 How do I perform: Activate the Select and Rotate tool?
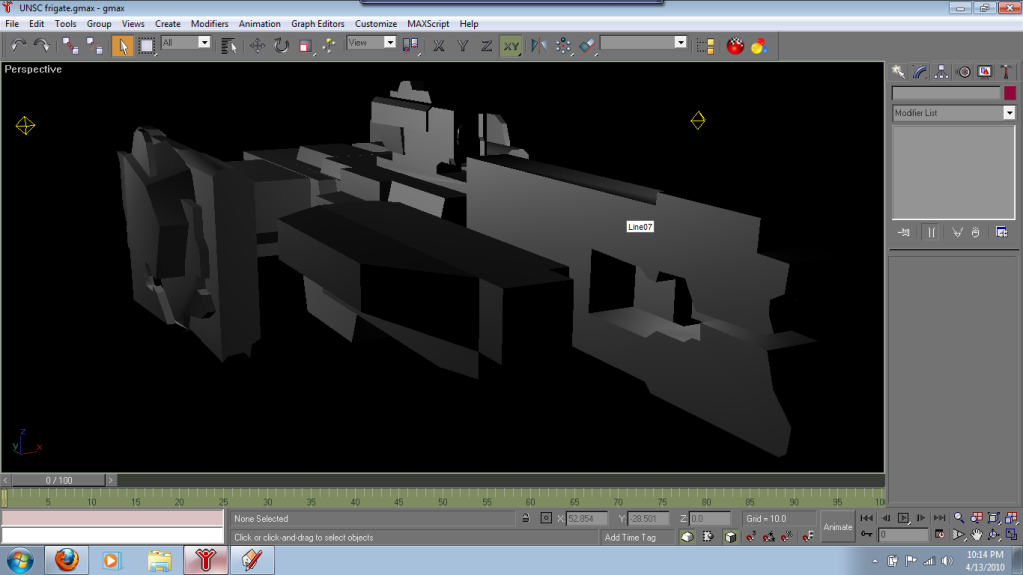[x=281, y=46]
